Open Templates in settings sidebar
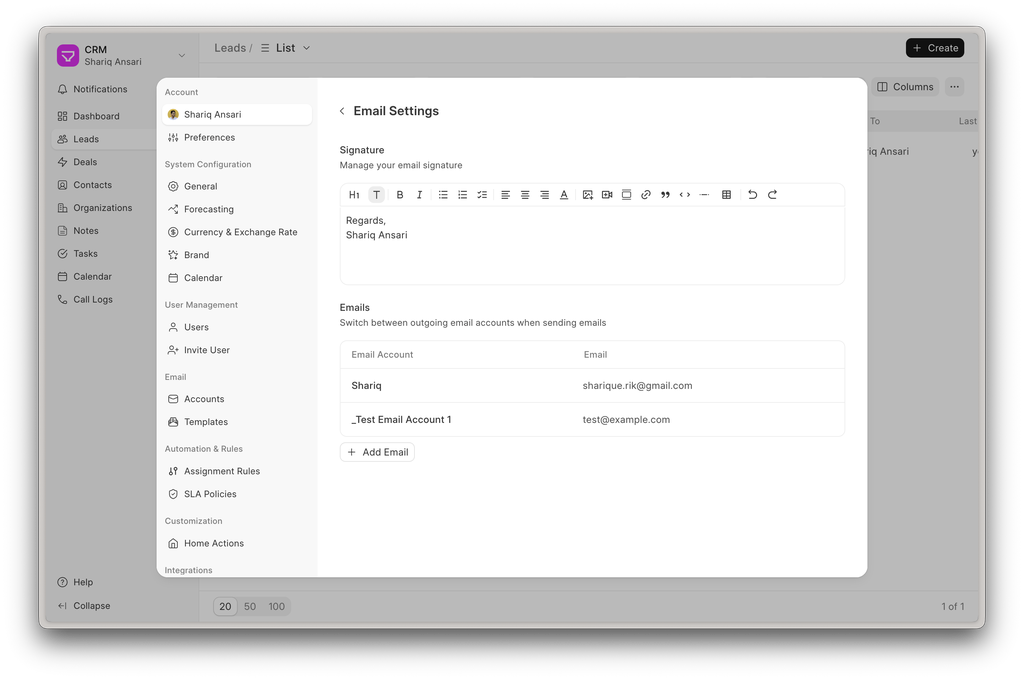The height and width of the screenshot is (680, 1024). pyautogui.click(x=206, y=422)
